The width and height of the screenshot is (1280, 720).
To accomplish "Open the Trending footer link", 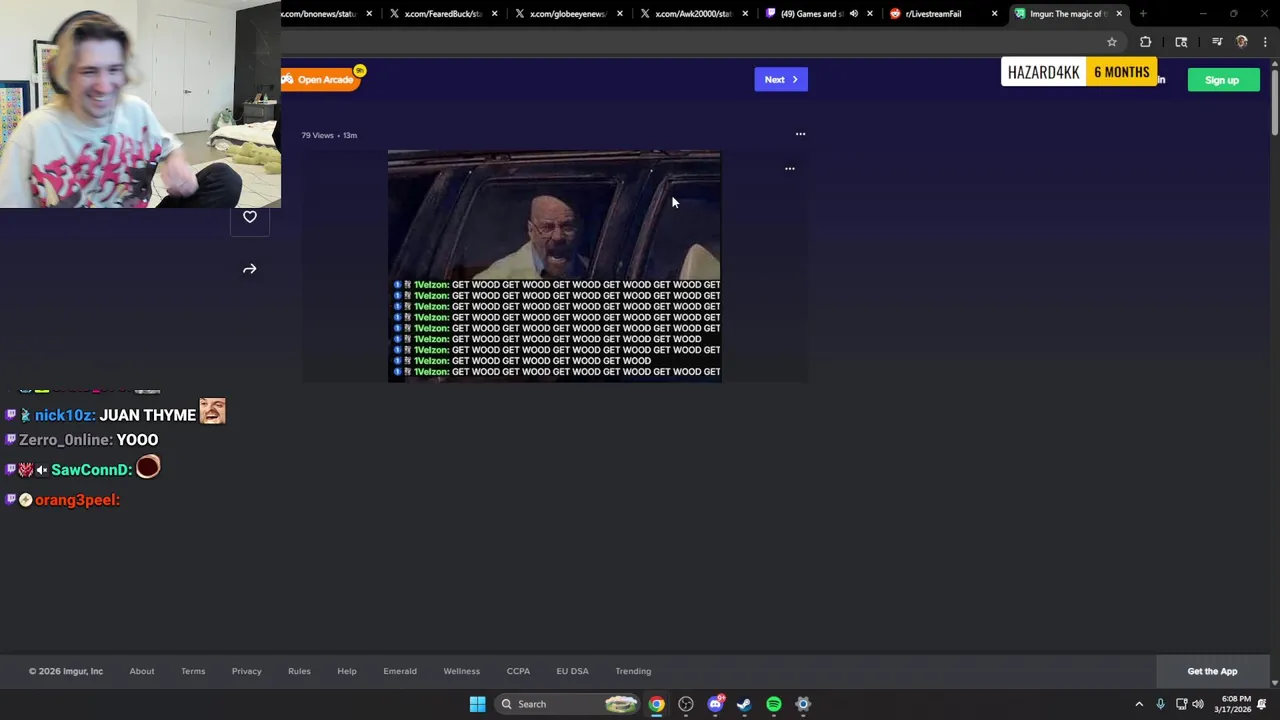I will pos(633,672).
